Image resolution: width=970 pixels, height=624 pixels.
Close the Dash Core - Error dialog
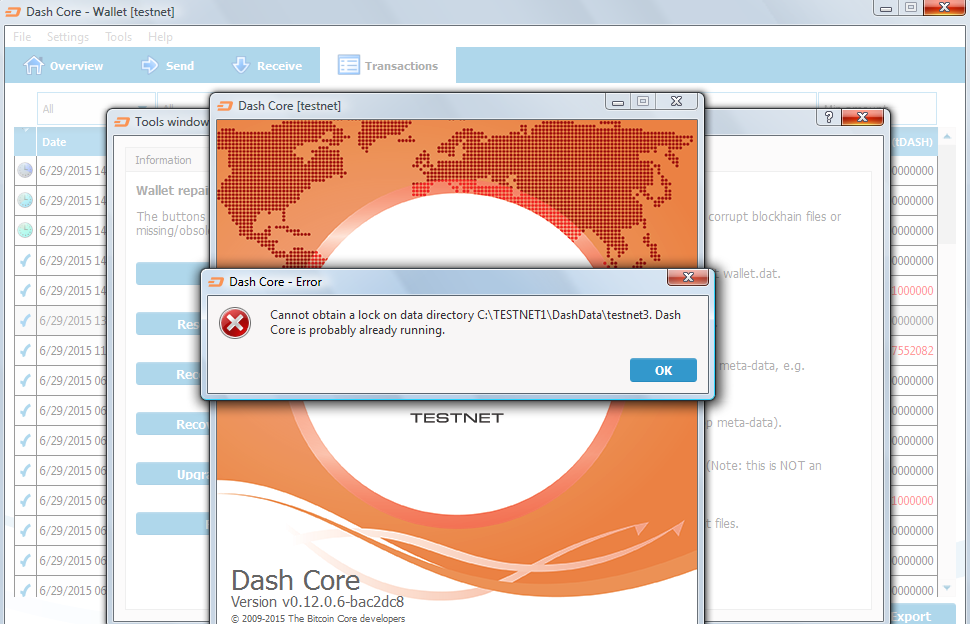click(x=688, y=277)
